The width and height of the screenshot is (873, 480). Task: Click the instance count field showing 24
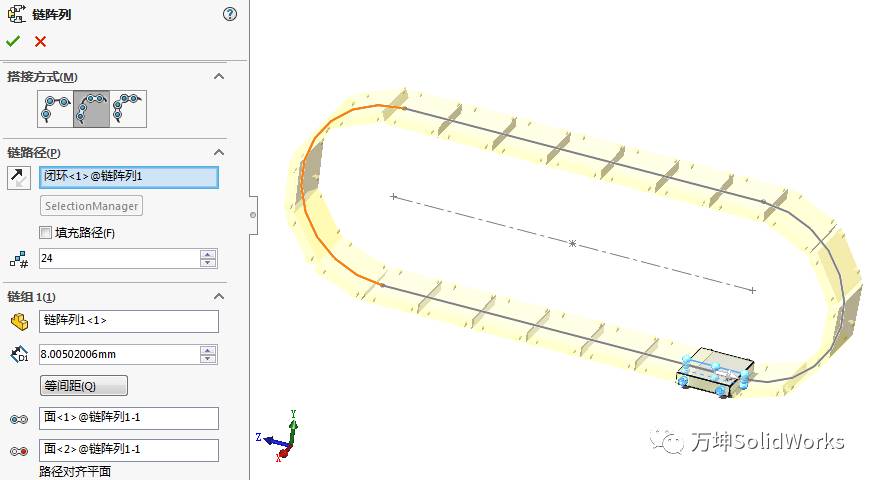(119, 258)
